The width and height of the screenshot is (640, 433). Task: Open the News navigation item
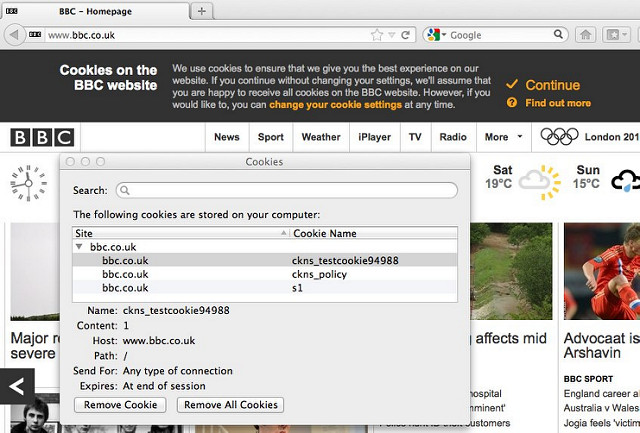tap(227, 137)
